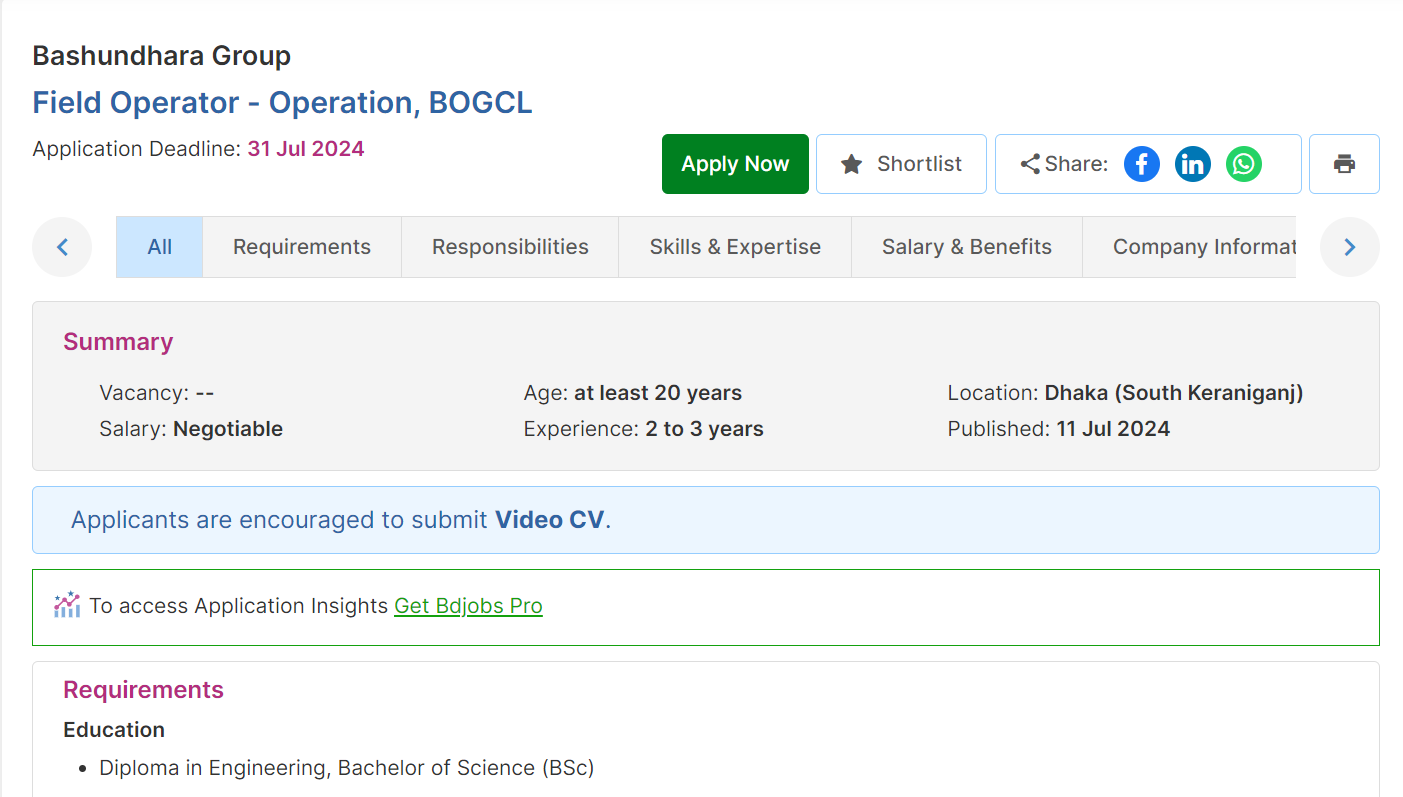1403x797 pixels.
Task: Go to Skills & Expertise tab
Action: coord(735,247)
